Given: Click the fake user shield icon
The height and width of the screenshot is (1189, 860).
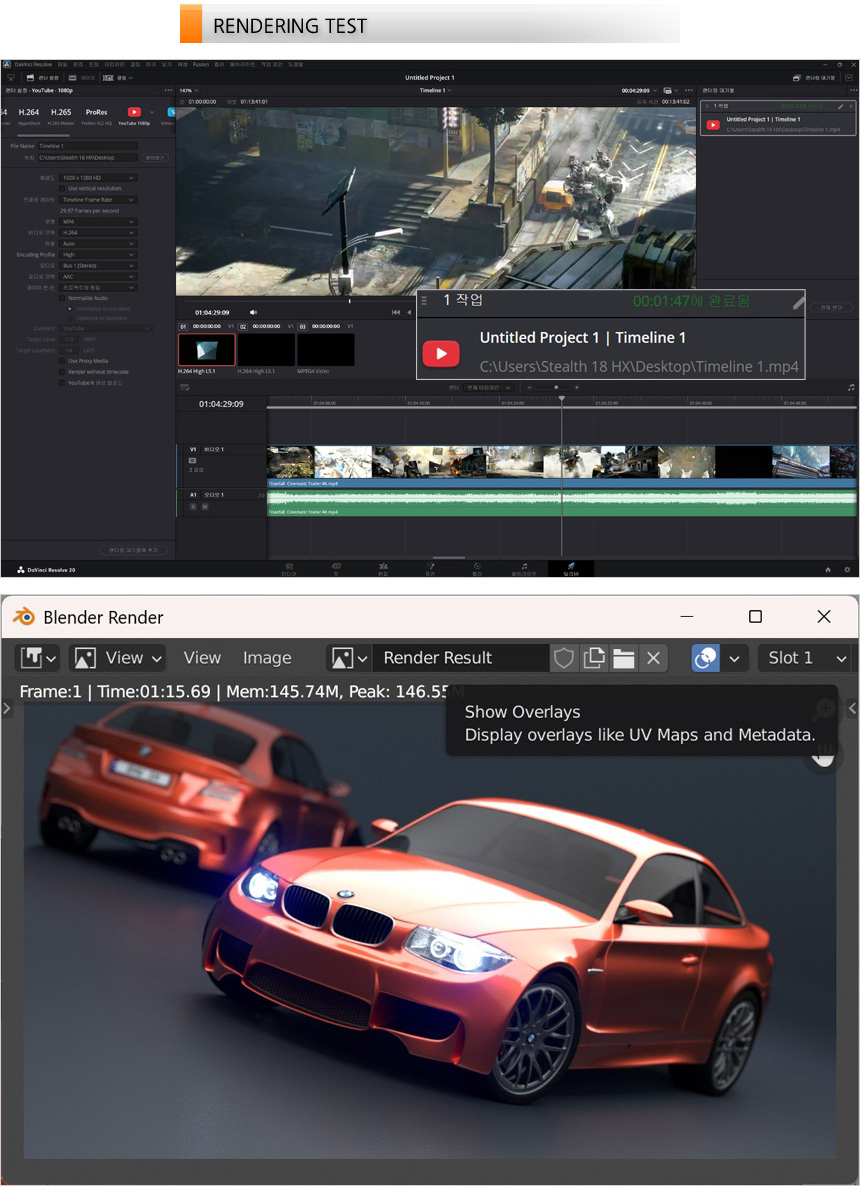Looking at the screenshot, I should click(x=565, y=658).
